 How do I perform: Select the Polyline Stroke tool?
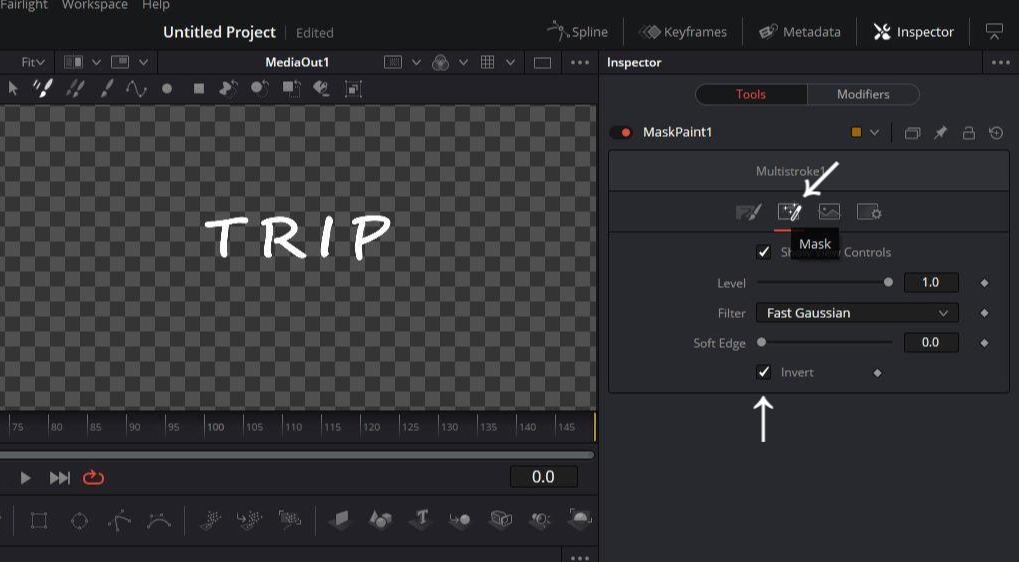(136, 88)
